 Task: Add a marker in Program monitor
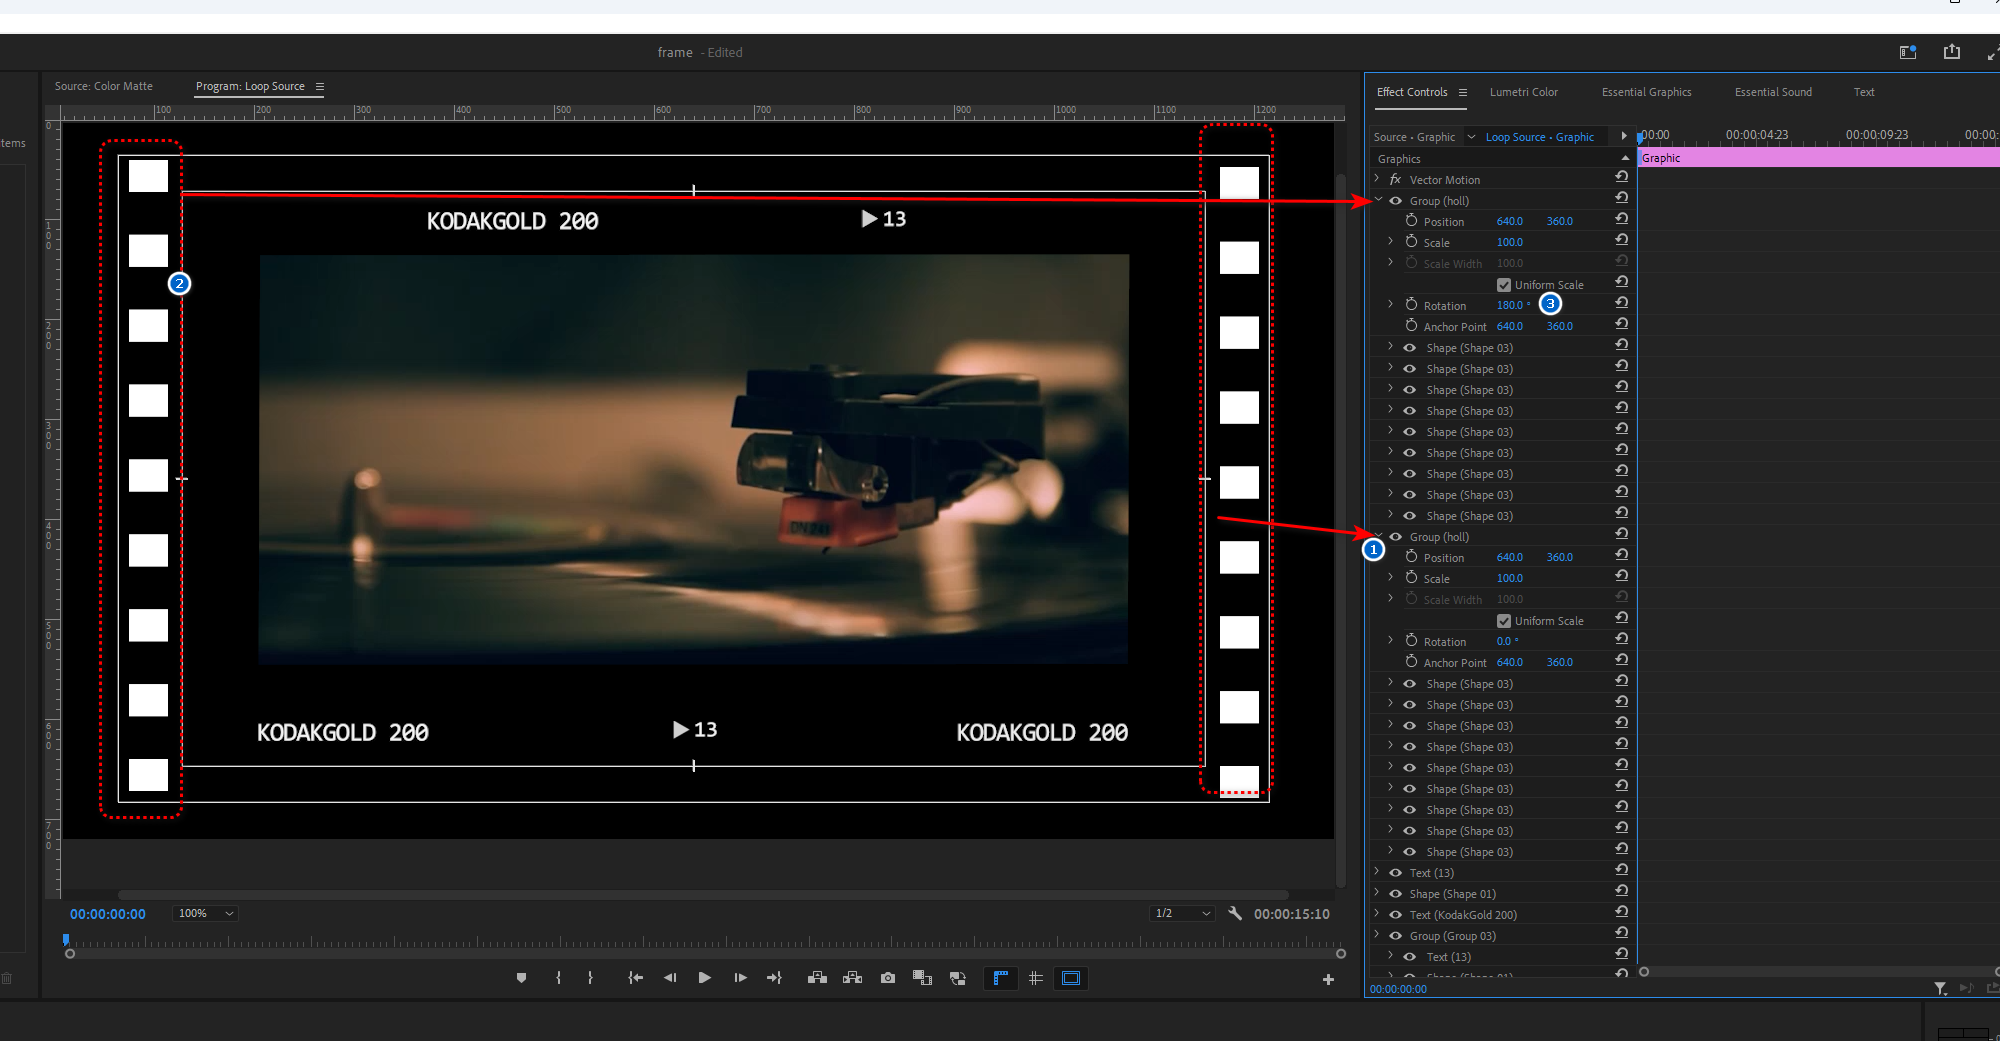click(521, 978)
